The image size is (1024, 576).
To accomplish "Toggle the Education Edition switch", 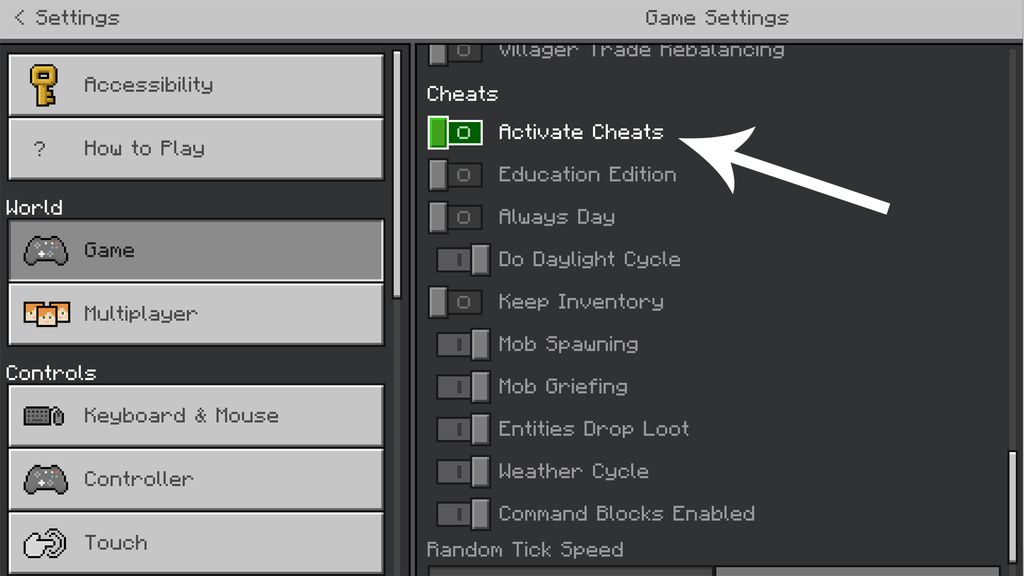I will (x=455, y=175).
